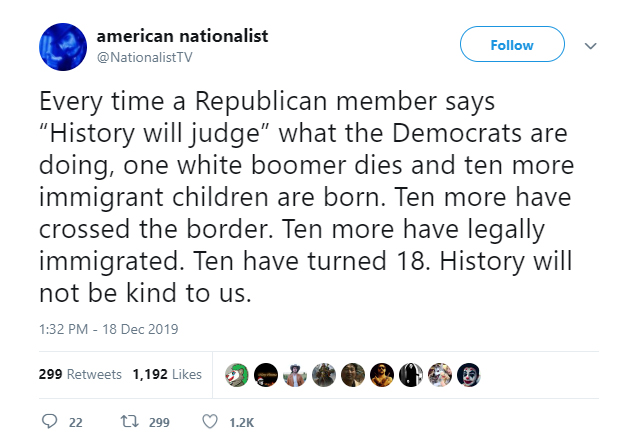Click the sixth liker avatar in row
Viewport: 637px width, 444px height.
click(x=382, y=374)
